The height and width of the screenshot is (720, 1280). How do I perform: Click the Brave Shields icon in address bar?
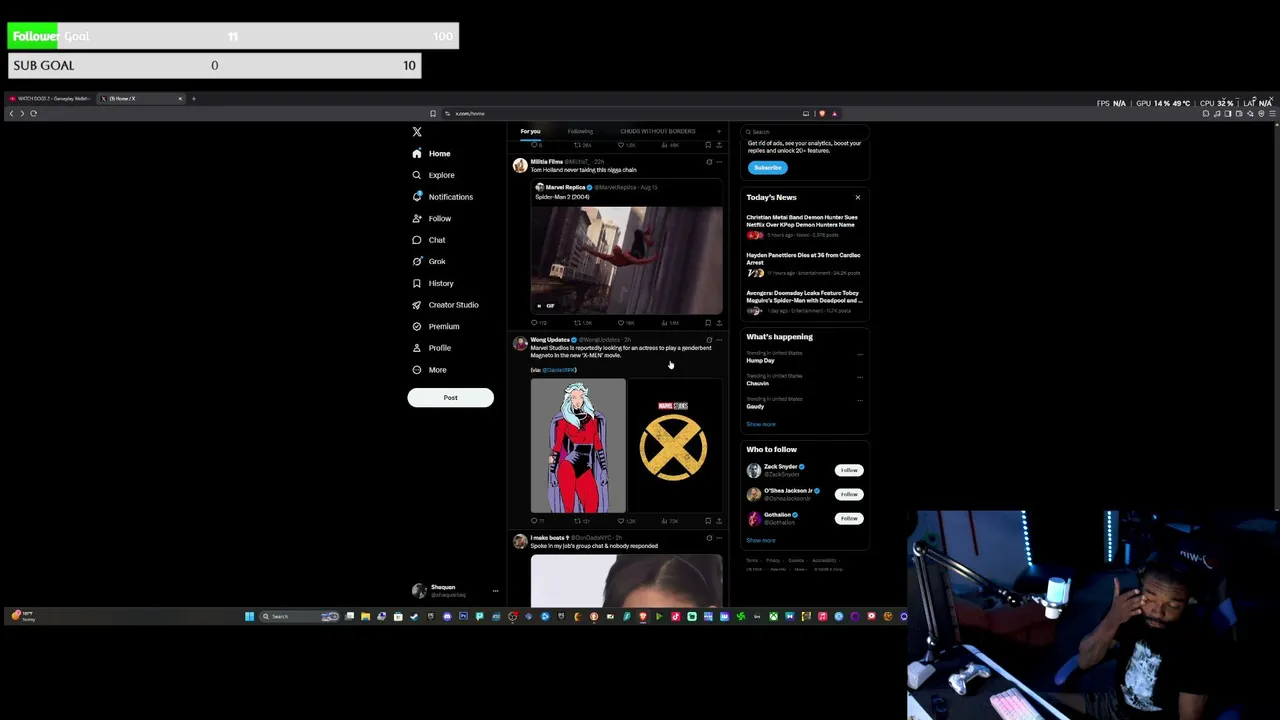click(822, 113)
